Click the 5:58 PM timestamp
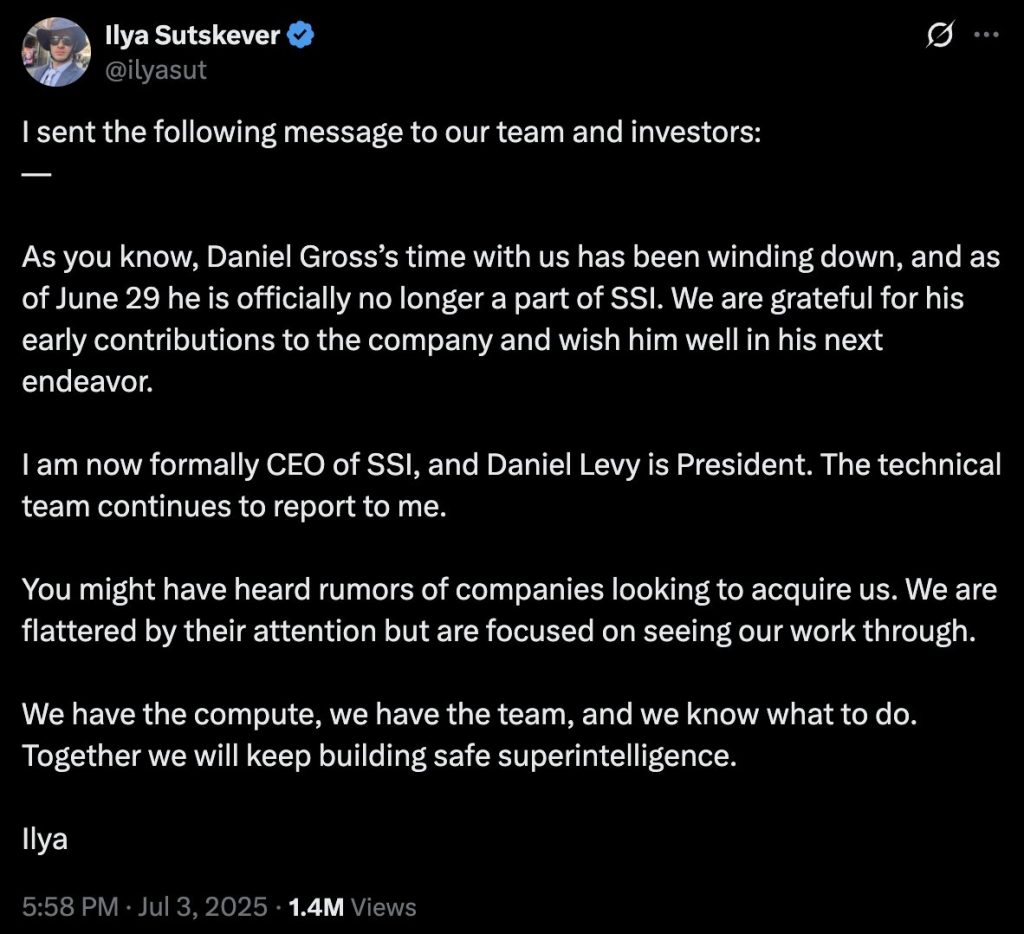 (x=70, y=907)
